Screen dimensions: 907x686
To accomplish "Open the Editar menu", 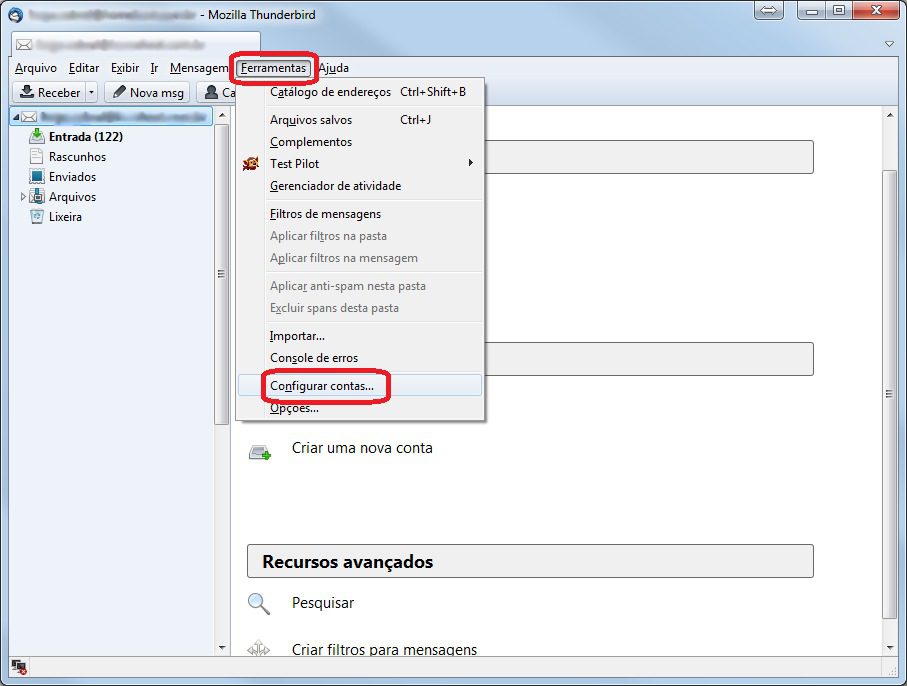I will coord(84,68).
